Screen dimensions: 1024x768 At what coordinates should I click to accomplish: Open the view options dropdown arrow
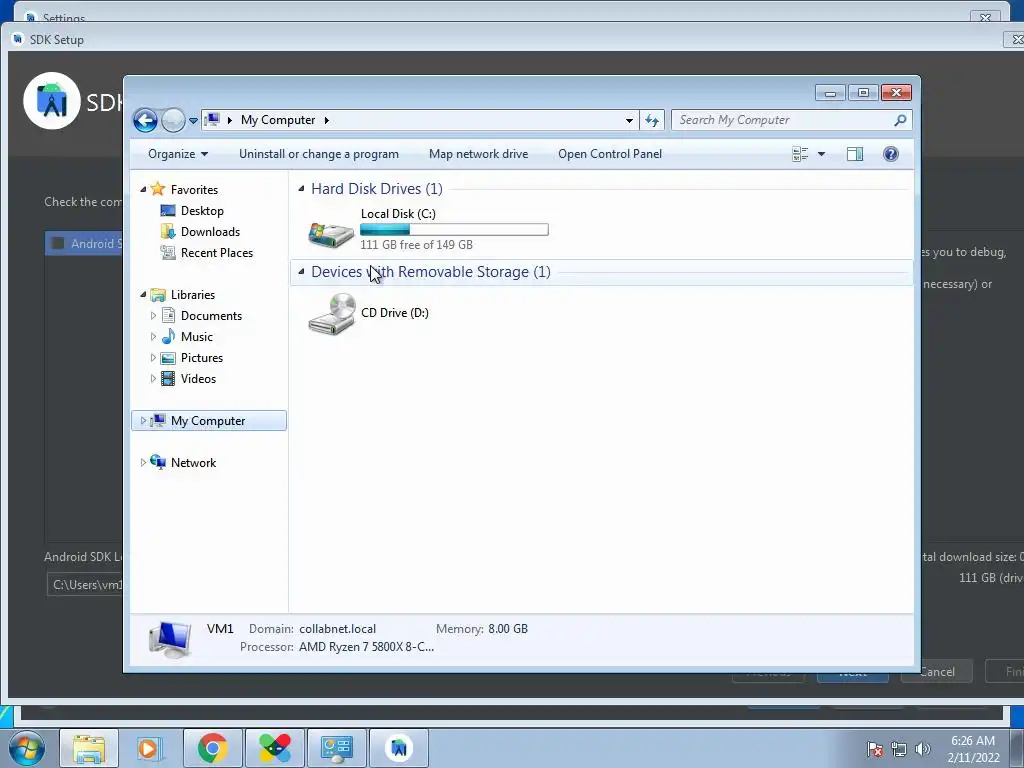[822, 154]
